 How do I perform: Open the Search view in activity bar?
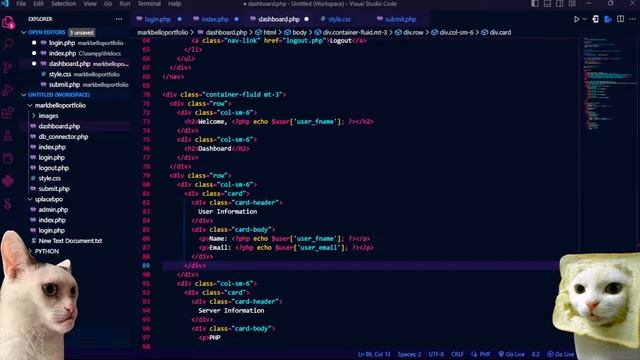click(x=8, y=44)
